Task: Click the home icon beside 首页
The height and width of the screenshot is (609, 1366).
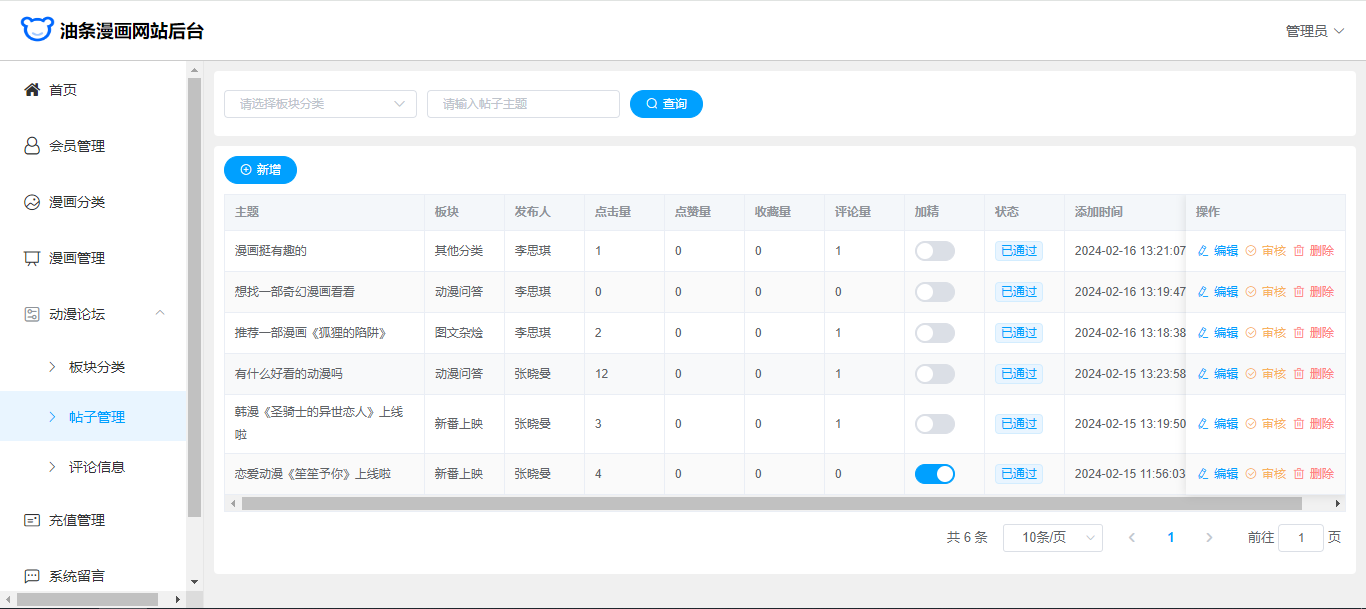Action: pyautogui.click(x=32, y=90)
